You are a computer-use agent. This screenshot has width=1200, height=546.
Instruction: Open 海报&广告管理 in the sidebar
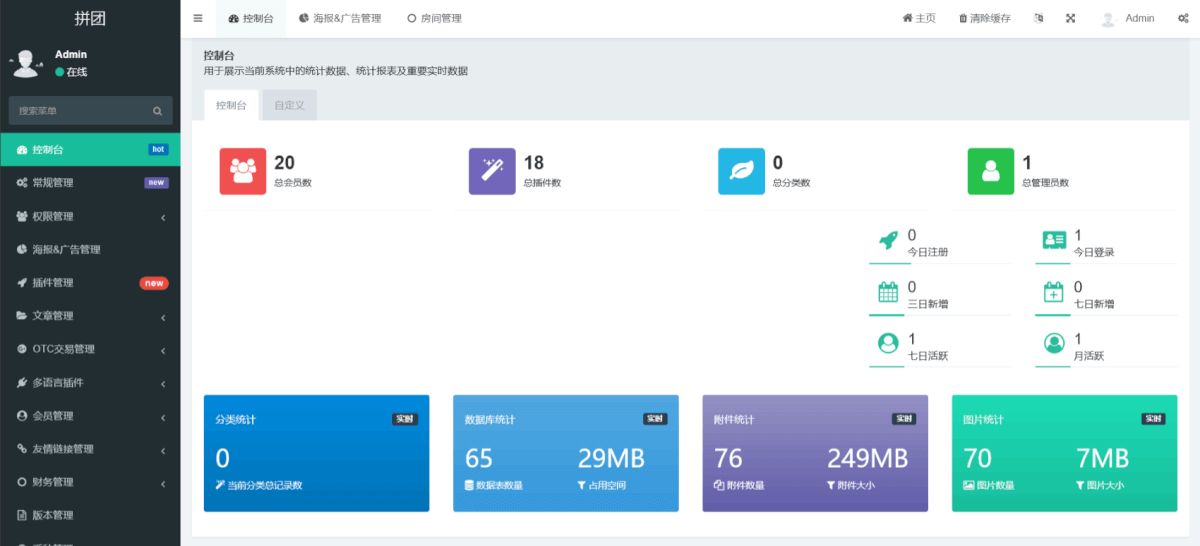(90, 249)
